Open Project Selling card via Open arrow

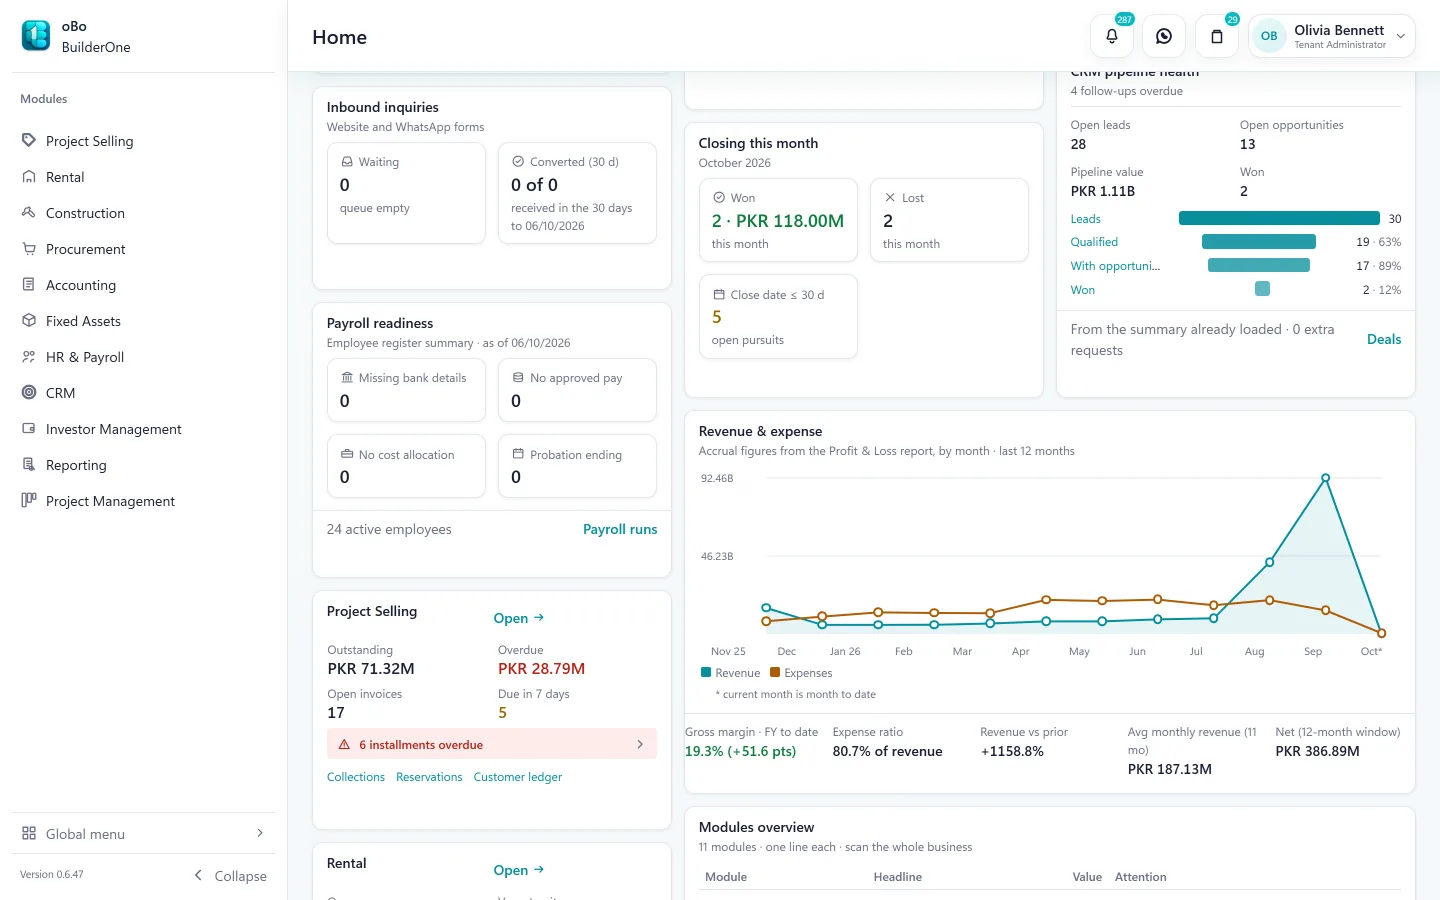519,618
